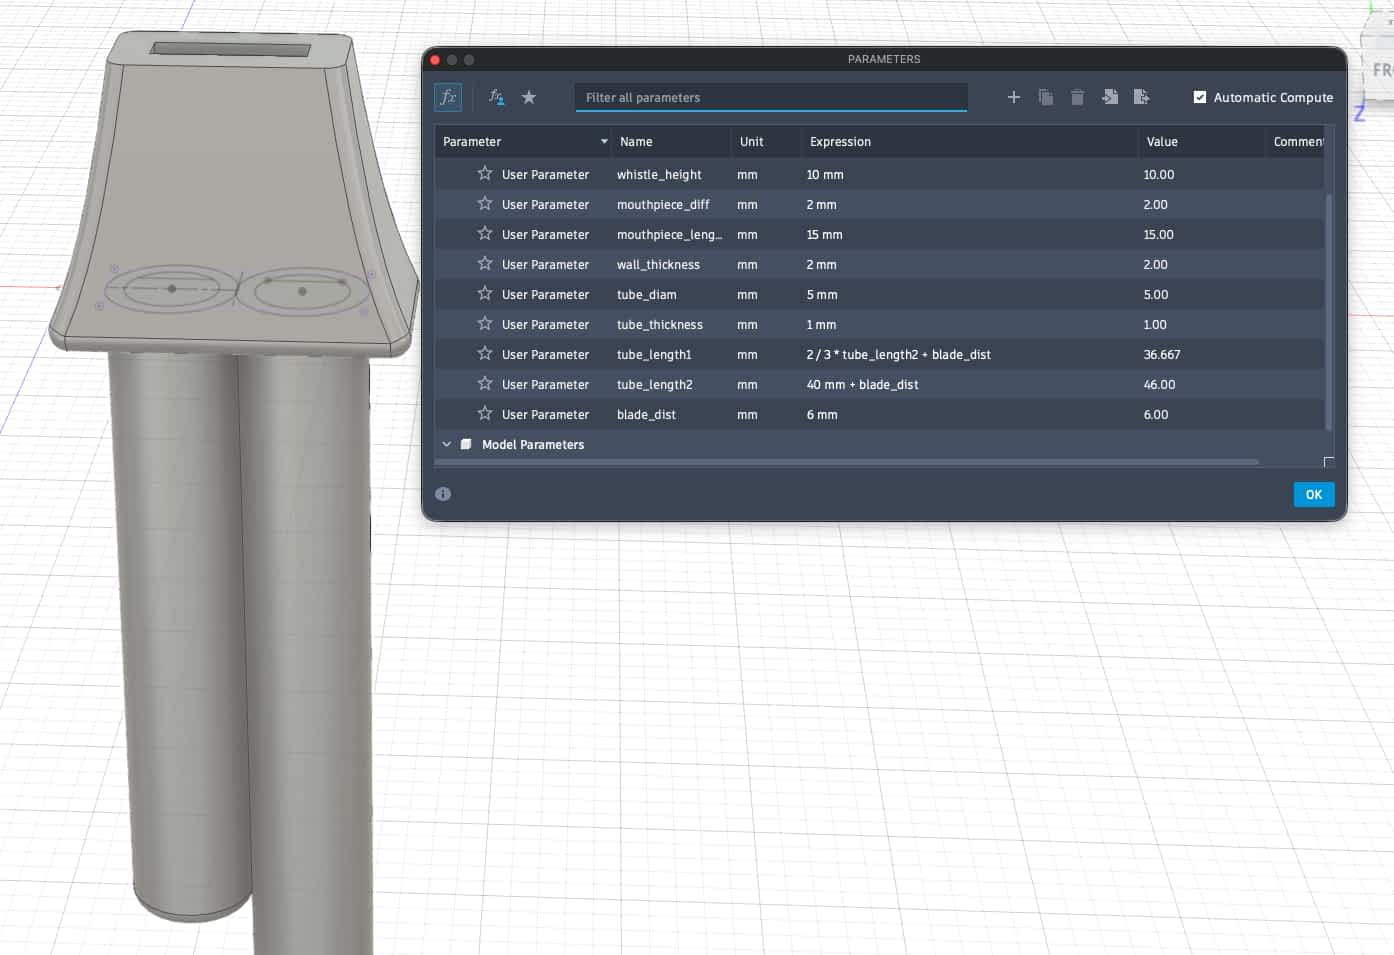Select the expression '2 / 3 * tube_length2 + blade_dist'
Image resolution: width=1394 pixels, height=955 pixels.
[x=899, y=355]
